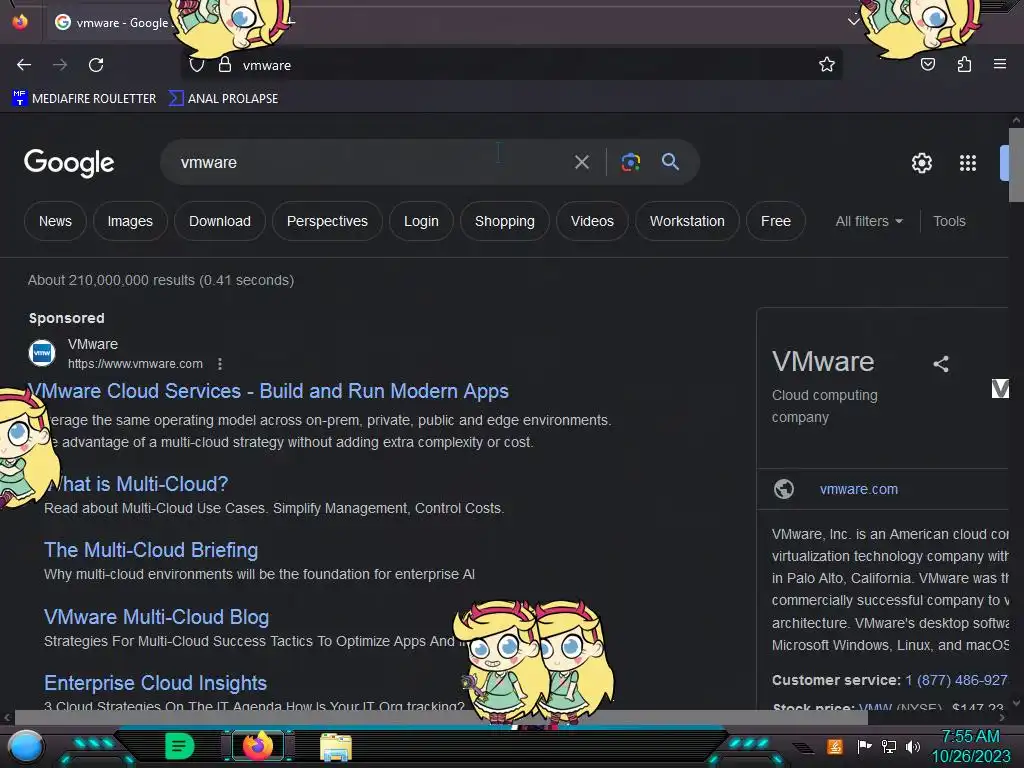Screen dimensions: 1024x768
Task: Call the customer service number link
Action: click(x=956, y=680)
